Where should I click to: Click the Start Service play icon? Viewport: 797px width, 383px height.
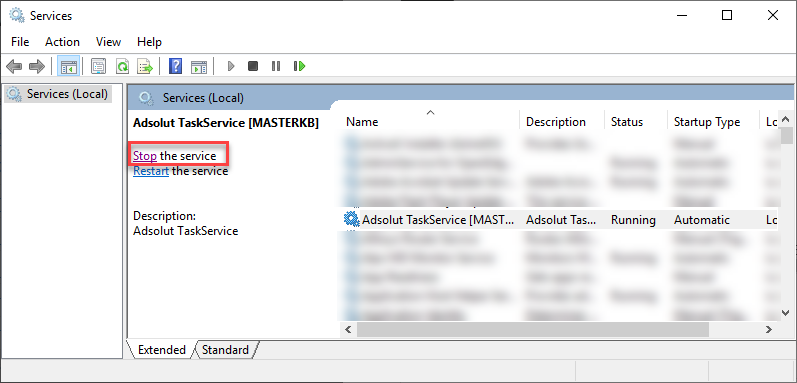point(231,66)
